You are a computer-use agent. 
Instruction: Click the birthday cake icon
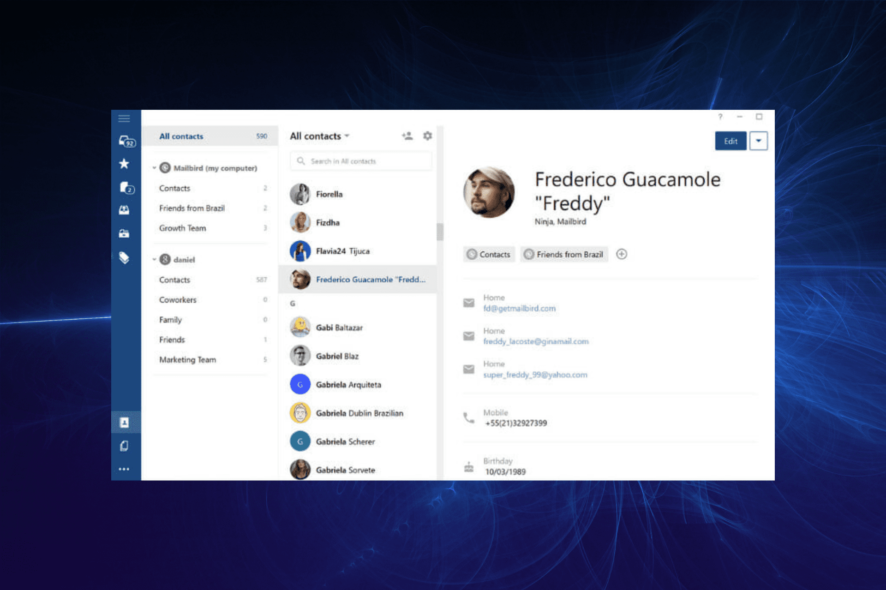point(468,467)
